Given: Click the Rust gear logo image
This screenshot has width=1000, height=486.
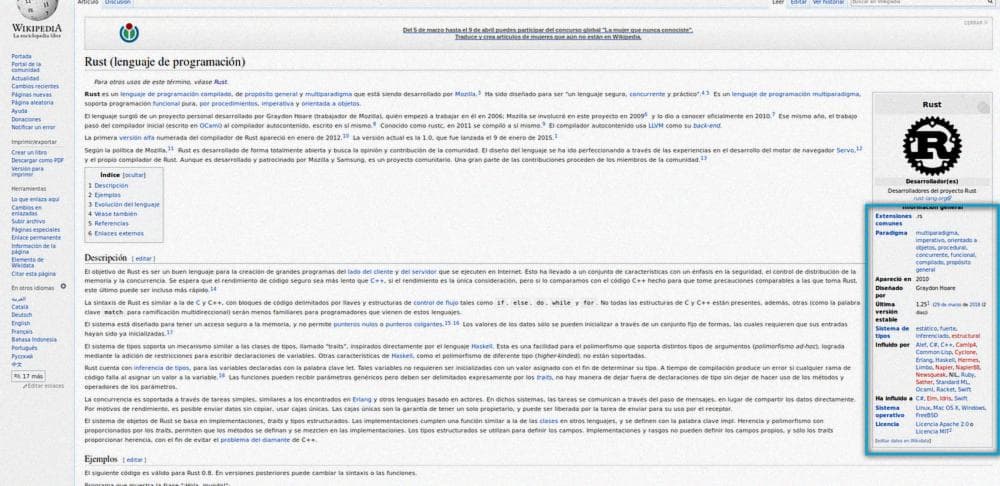Looking at the screenshot, I should point(932,146).
